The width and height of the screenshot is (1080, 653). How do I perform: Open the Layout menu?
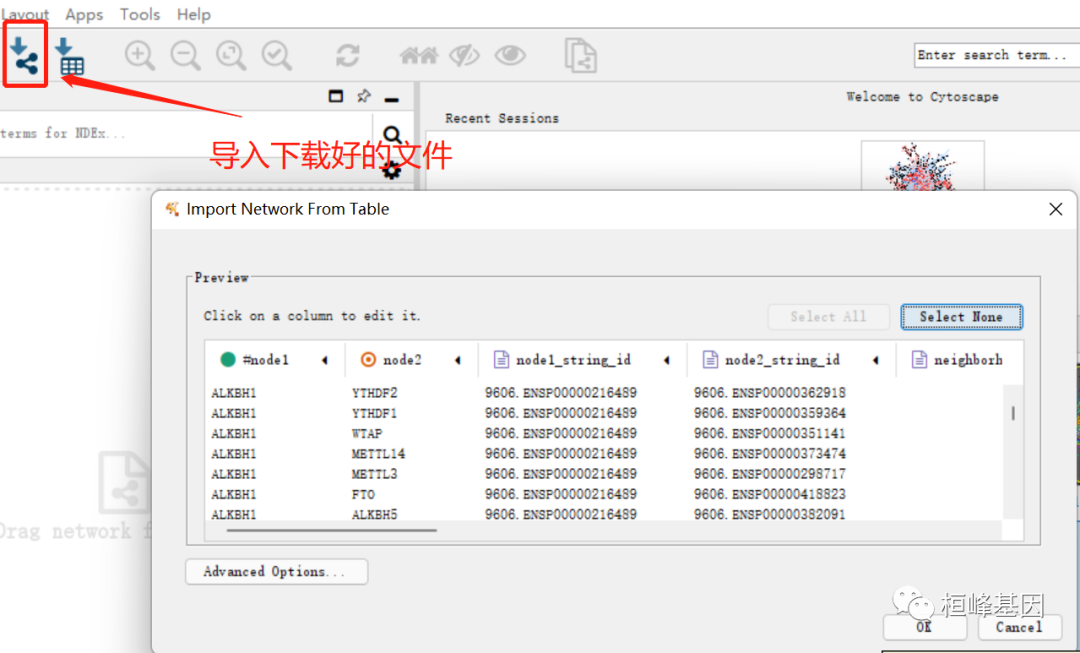click(x=25, y=14)
